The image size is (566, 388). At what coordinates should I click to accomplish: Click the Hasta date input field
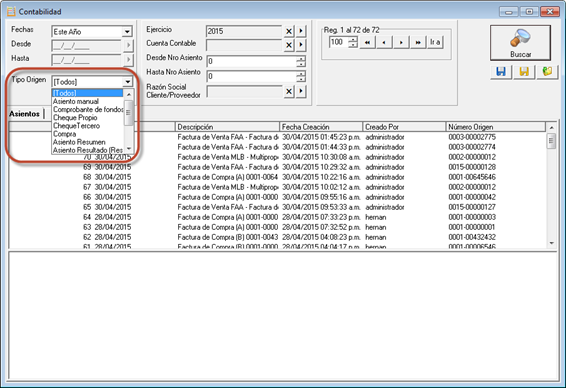86,60
